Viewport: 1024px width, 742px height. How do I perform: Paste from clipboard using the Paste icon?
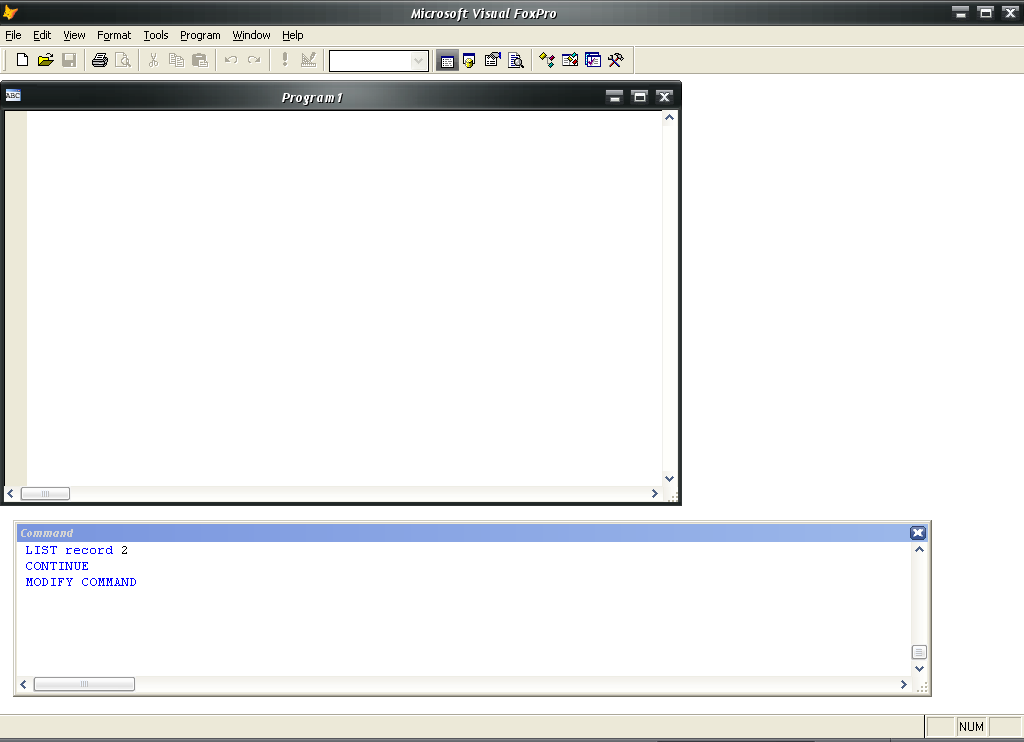200,60
